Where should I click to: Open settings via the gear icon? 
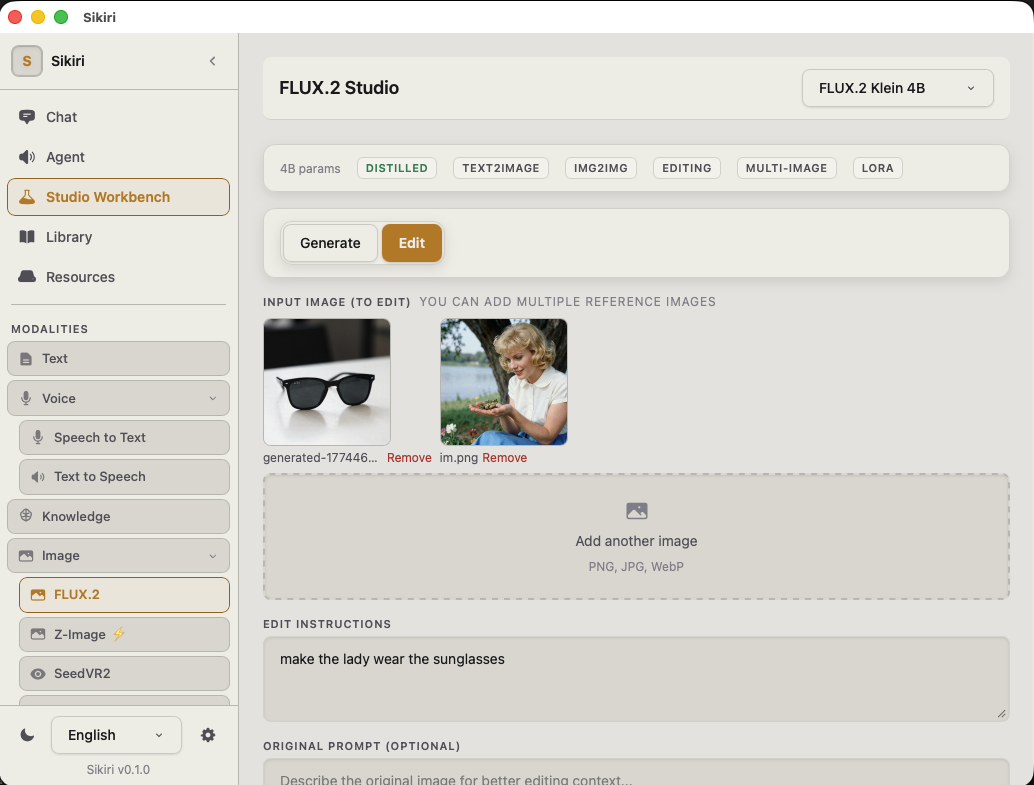208,735
